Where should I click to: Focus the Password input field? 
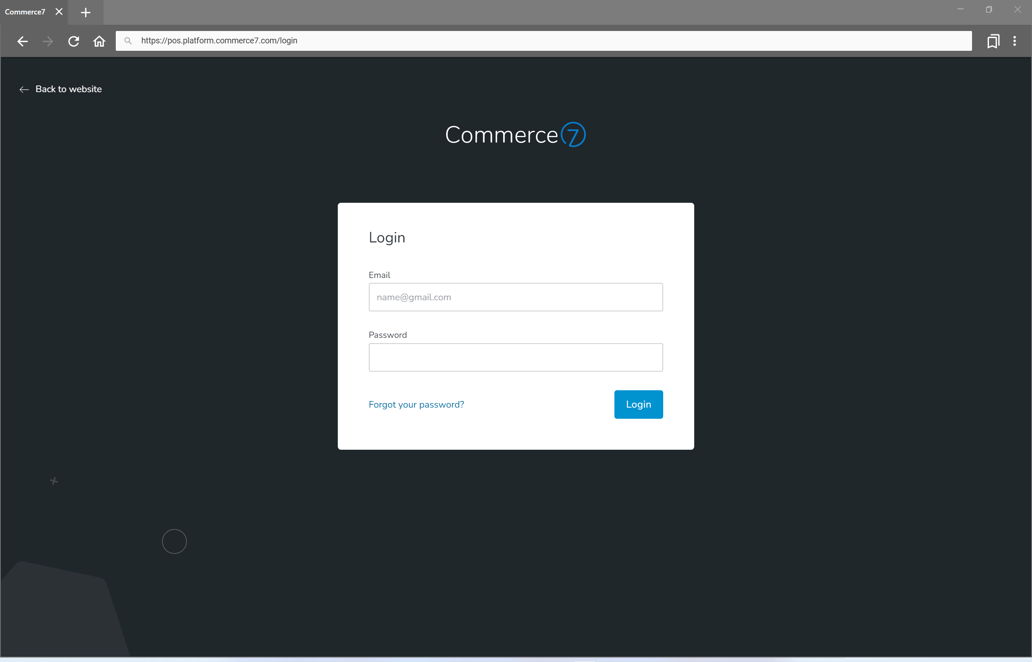click(515, 357)
